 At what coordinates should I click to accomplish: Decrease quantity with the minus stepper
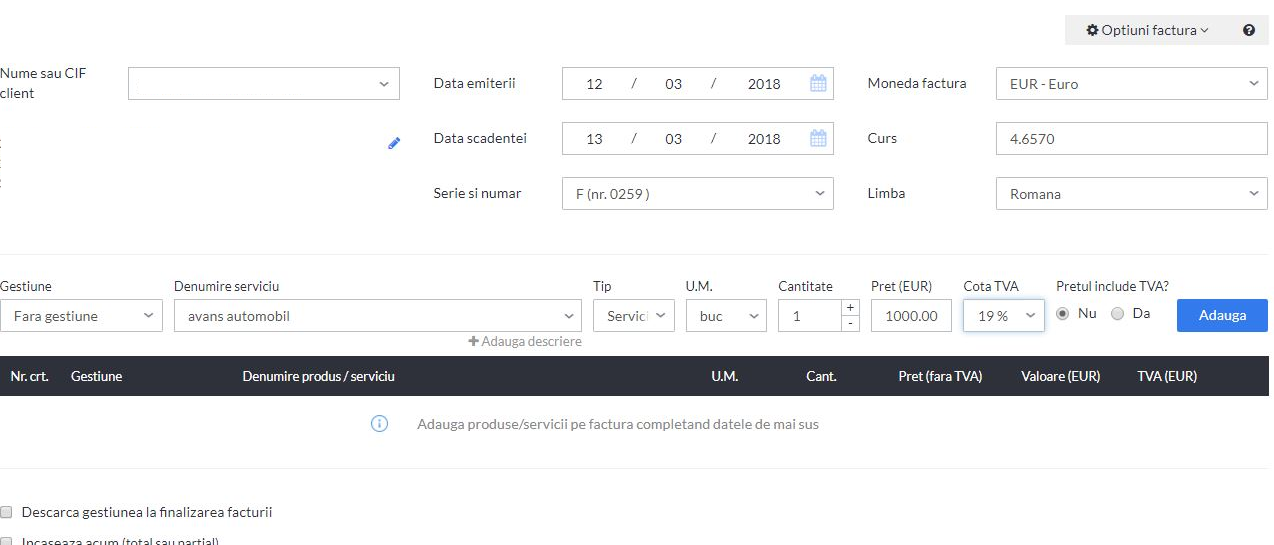coord(850,323)
